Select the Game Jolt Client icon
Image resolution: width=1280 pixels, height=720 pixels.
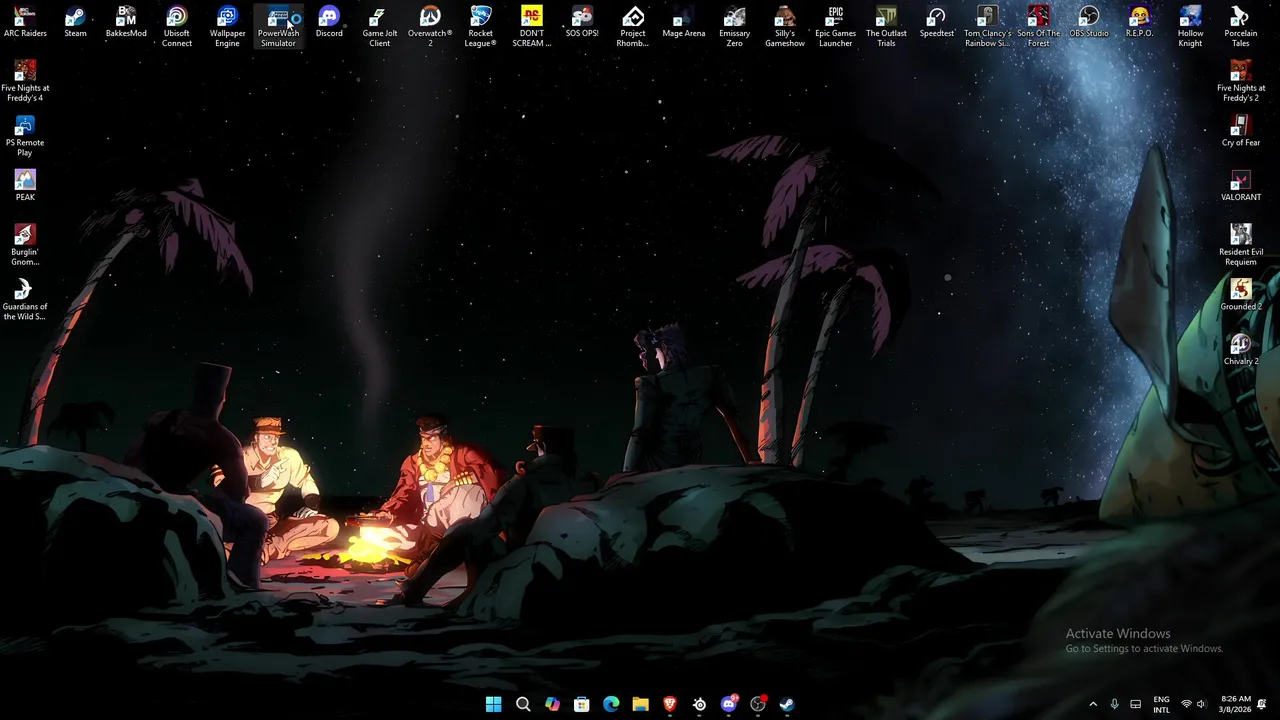tap(380, 27)
